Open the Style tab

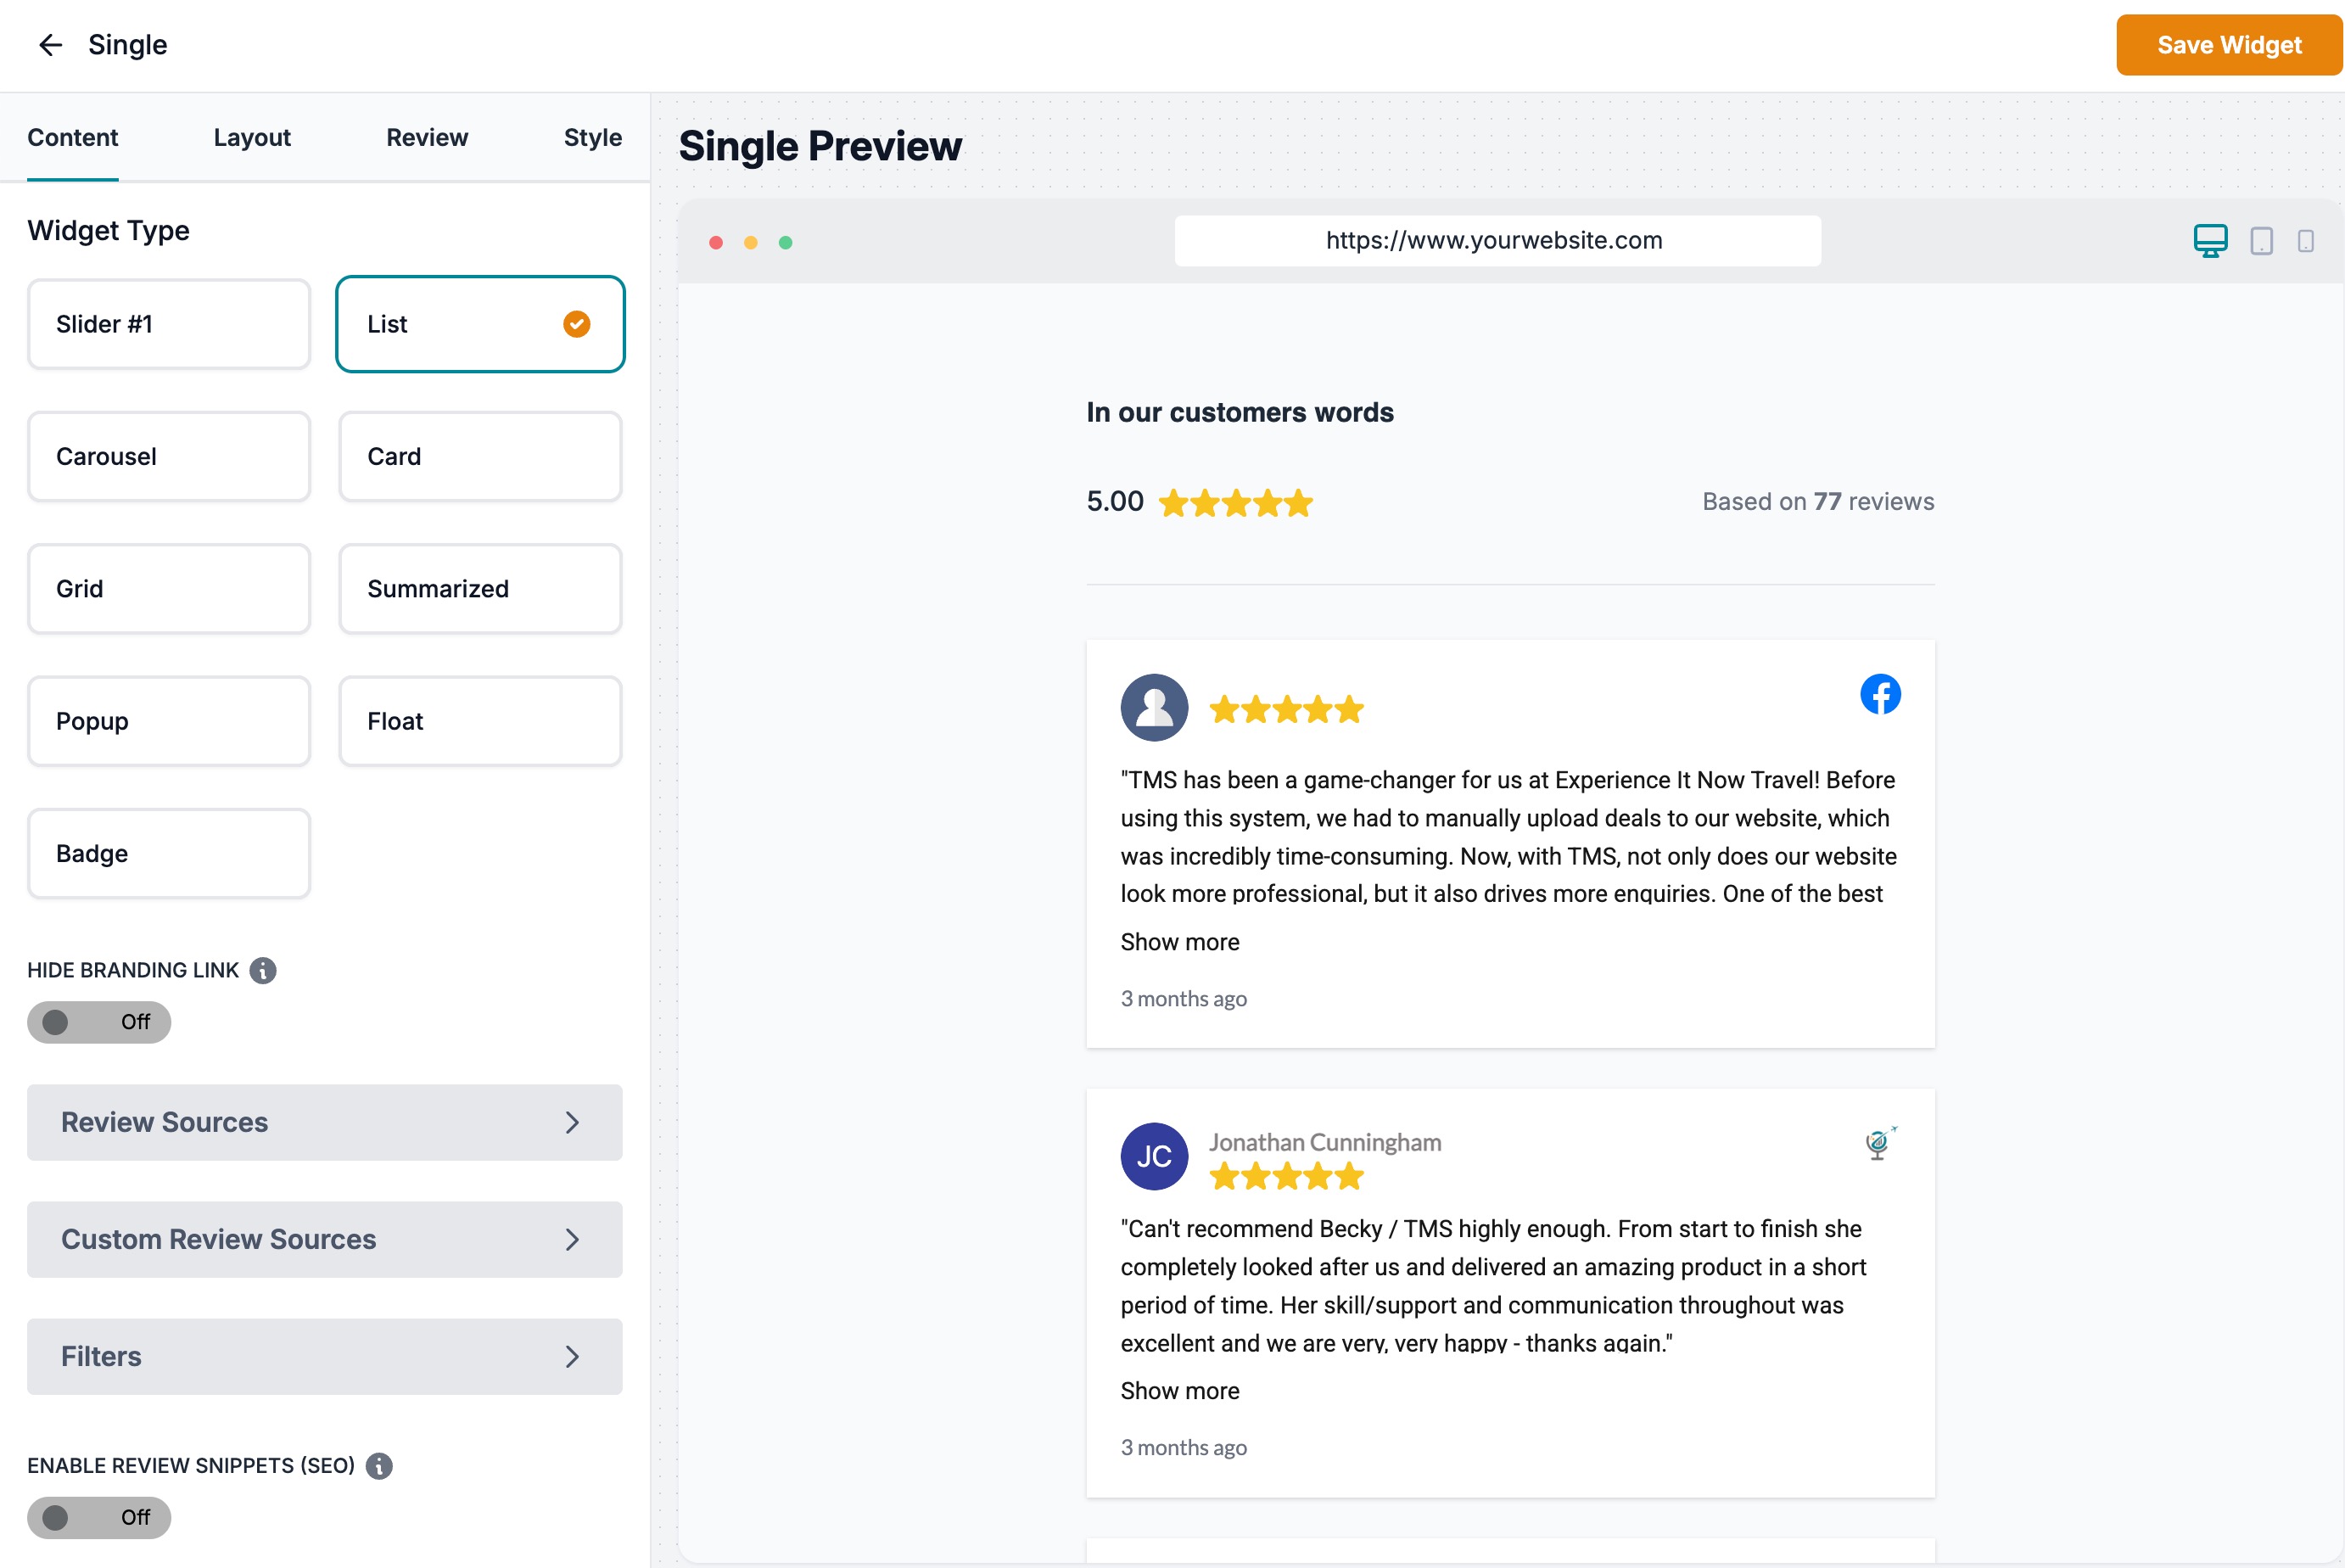(x=593, y=137)
